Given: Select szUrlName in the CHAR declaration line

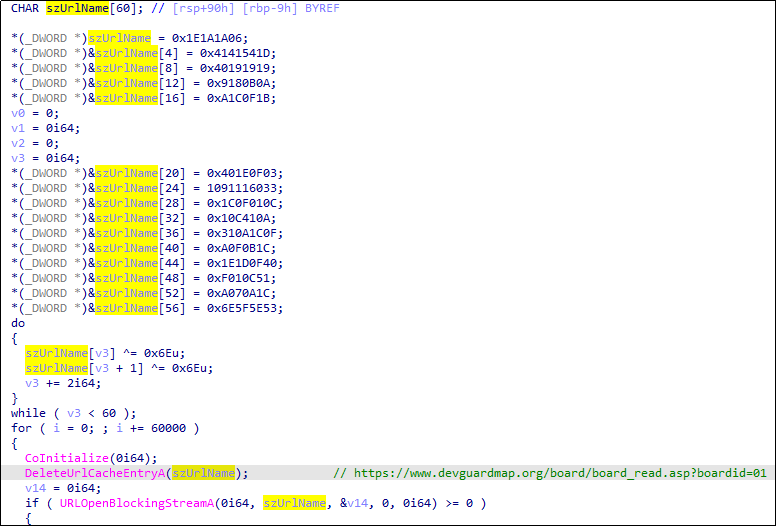Looking at the screenshot, I should point(77,8).
